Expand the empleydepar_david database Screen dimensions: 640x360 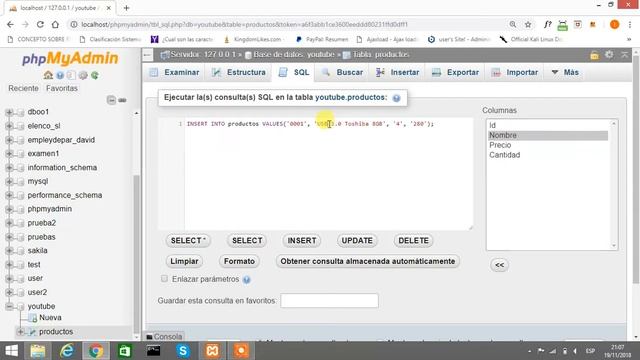(9, 140)
